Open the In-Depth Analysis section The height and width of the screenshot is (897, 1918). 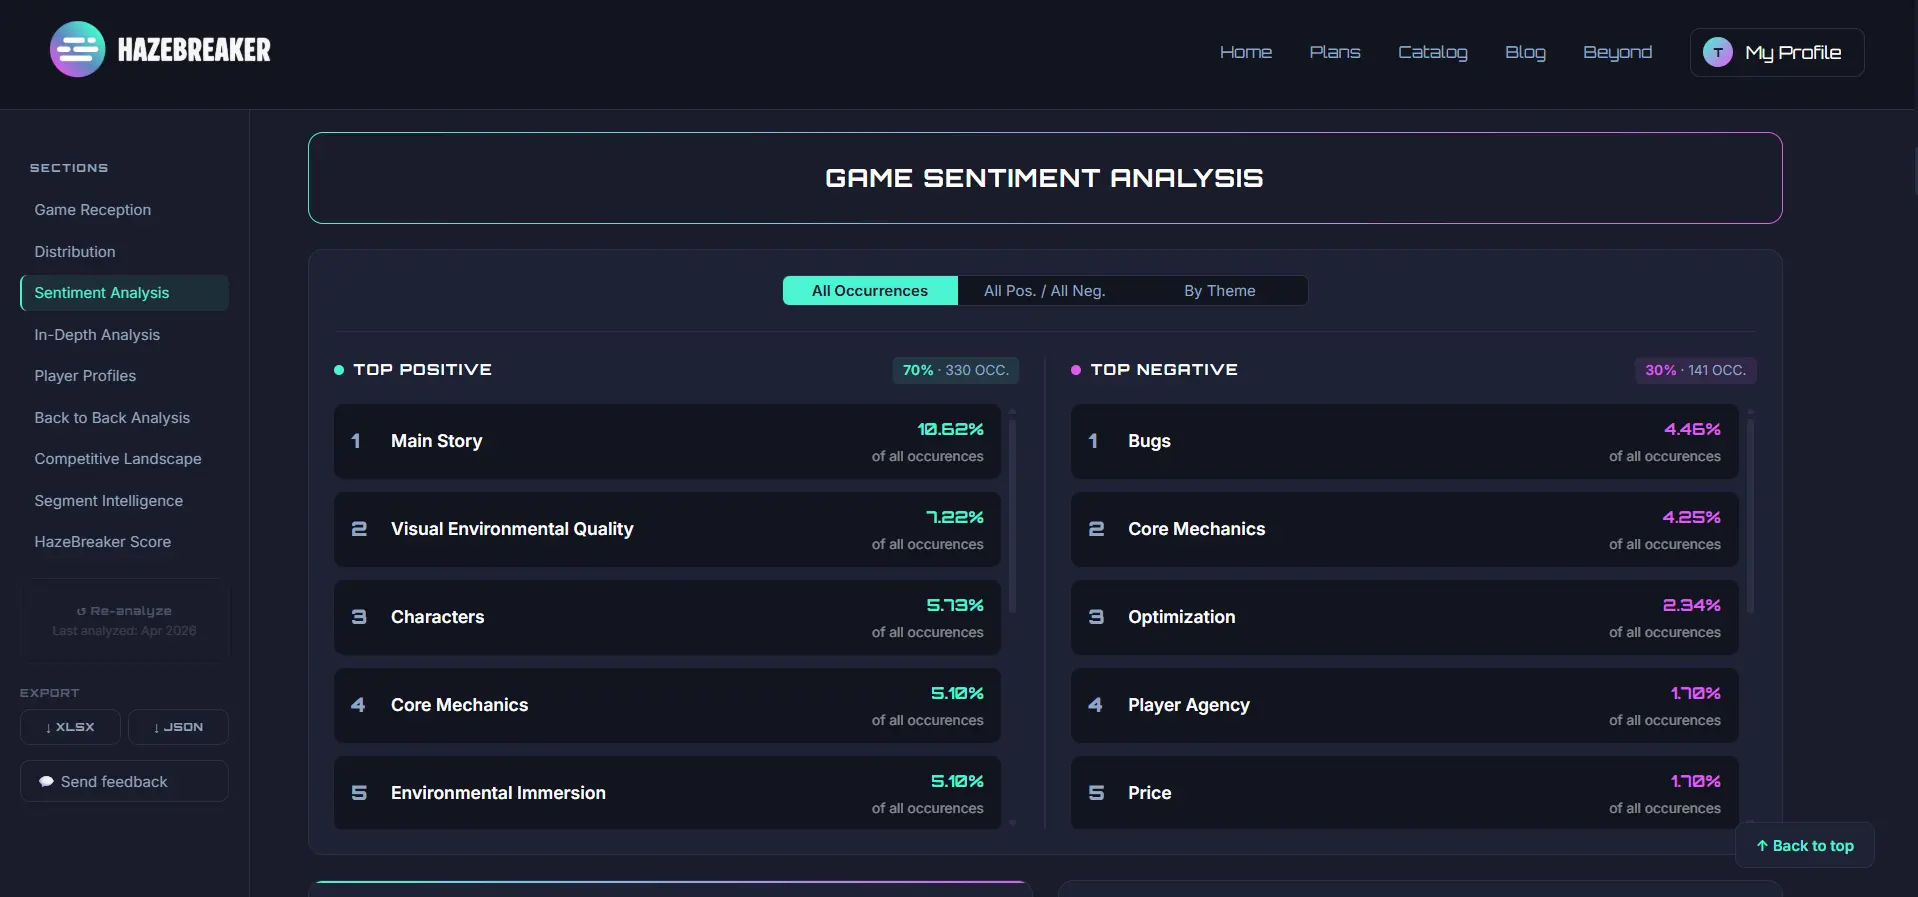pos(124,335)
